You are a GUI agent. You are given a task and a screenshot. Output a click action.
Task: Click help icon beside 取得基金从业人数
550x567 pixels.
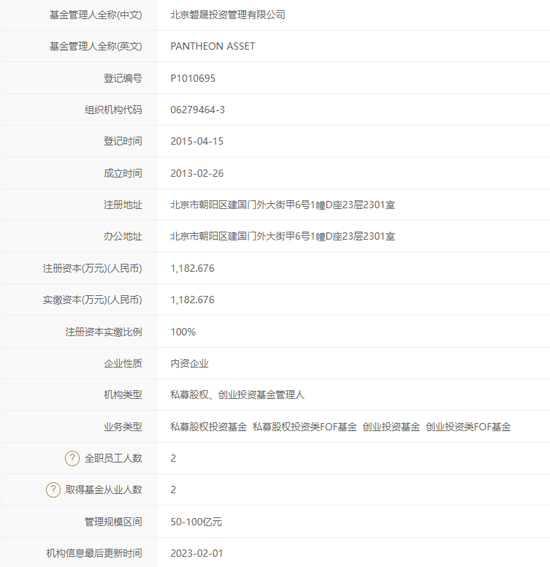click(53, 490)
